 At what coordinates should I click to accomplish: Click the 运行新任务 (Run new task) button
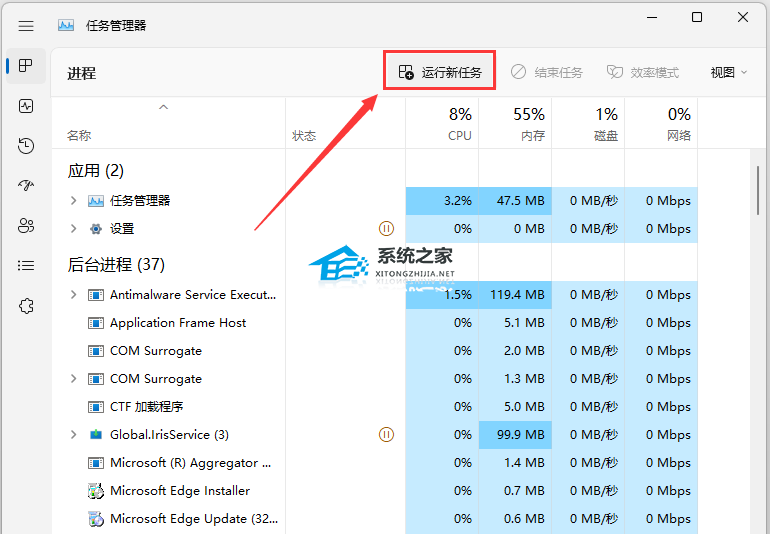[440, 72]
